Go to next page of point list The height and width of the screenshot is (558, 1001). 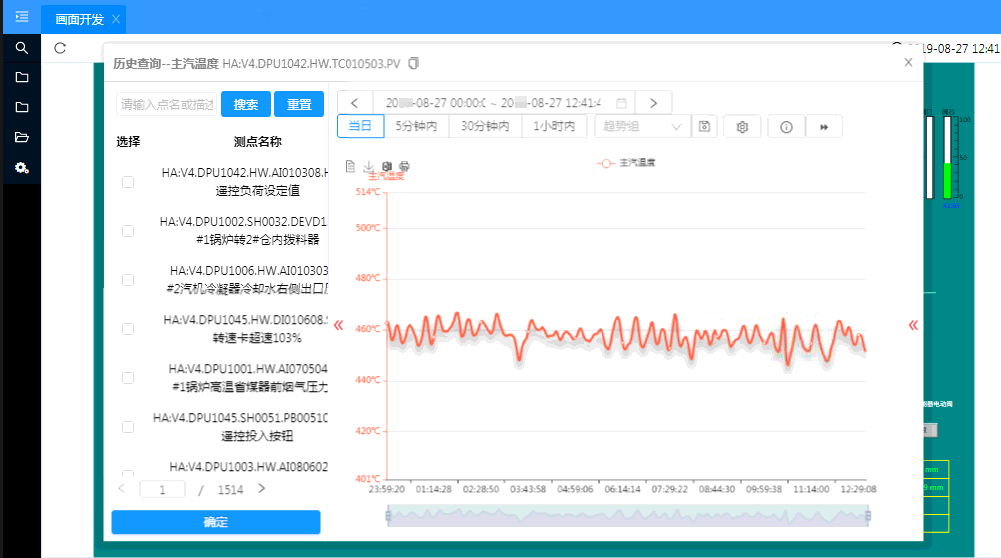pos(261,488)
